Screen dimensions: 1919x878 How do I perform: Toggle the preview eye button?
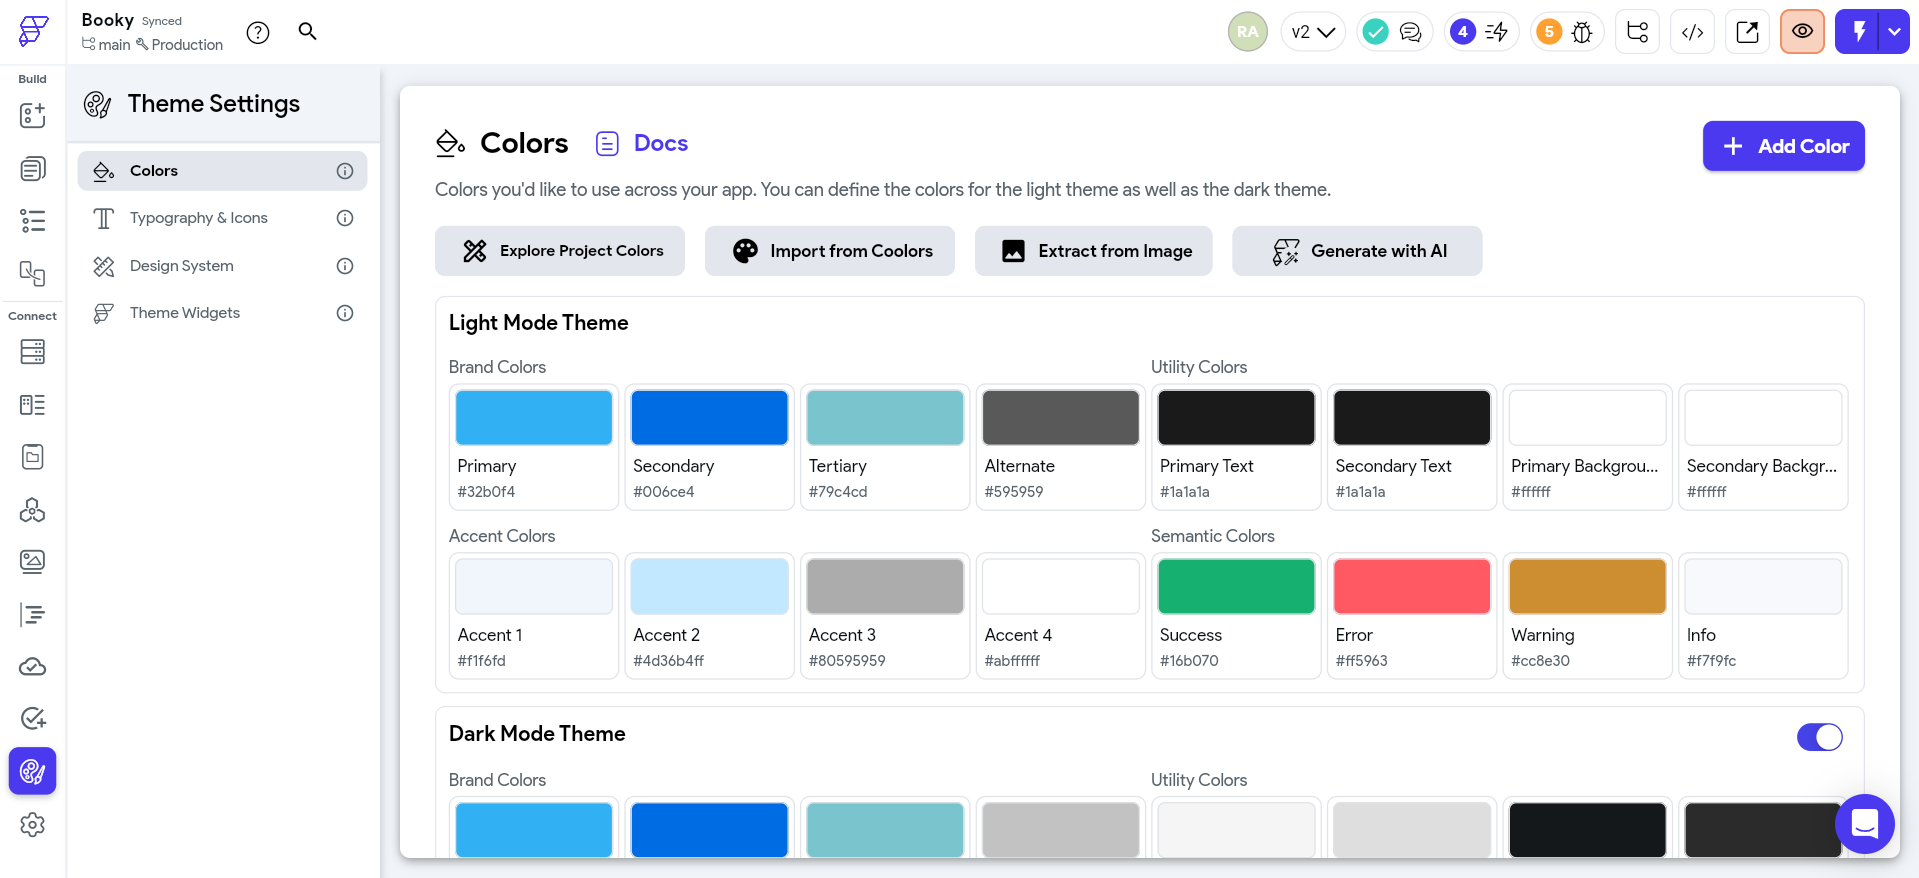click(x=1803, y=32)
